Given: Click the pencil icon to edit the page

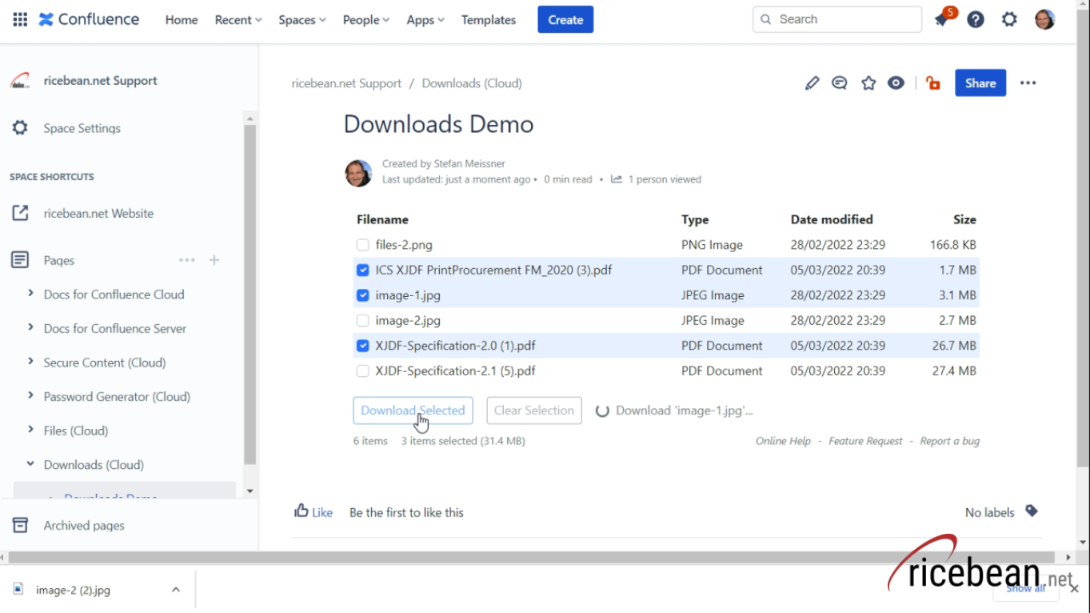Looking at the screenshot, I should click(x=812, y=83).
